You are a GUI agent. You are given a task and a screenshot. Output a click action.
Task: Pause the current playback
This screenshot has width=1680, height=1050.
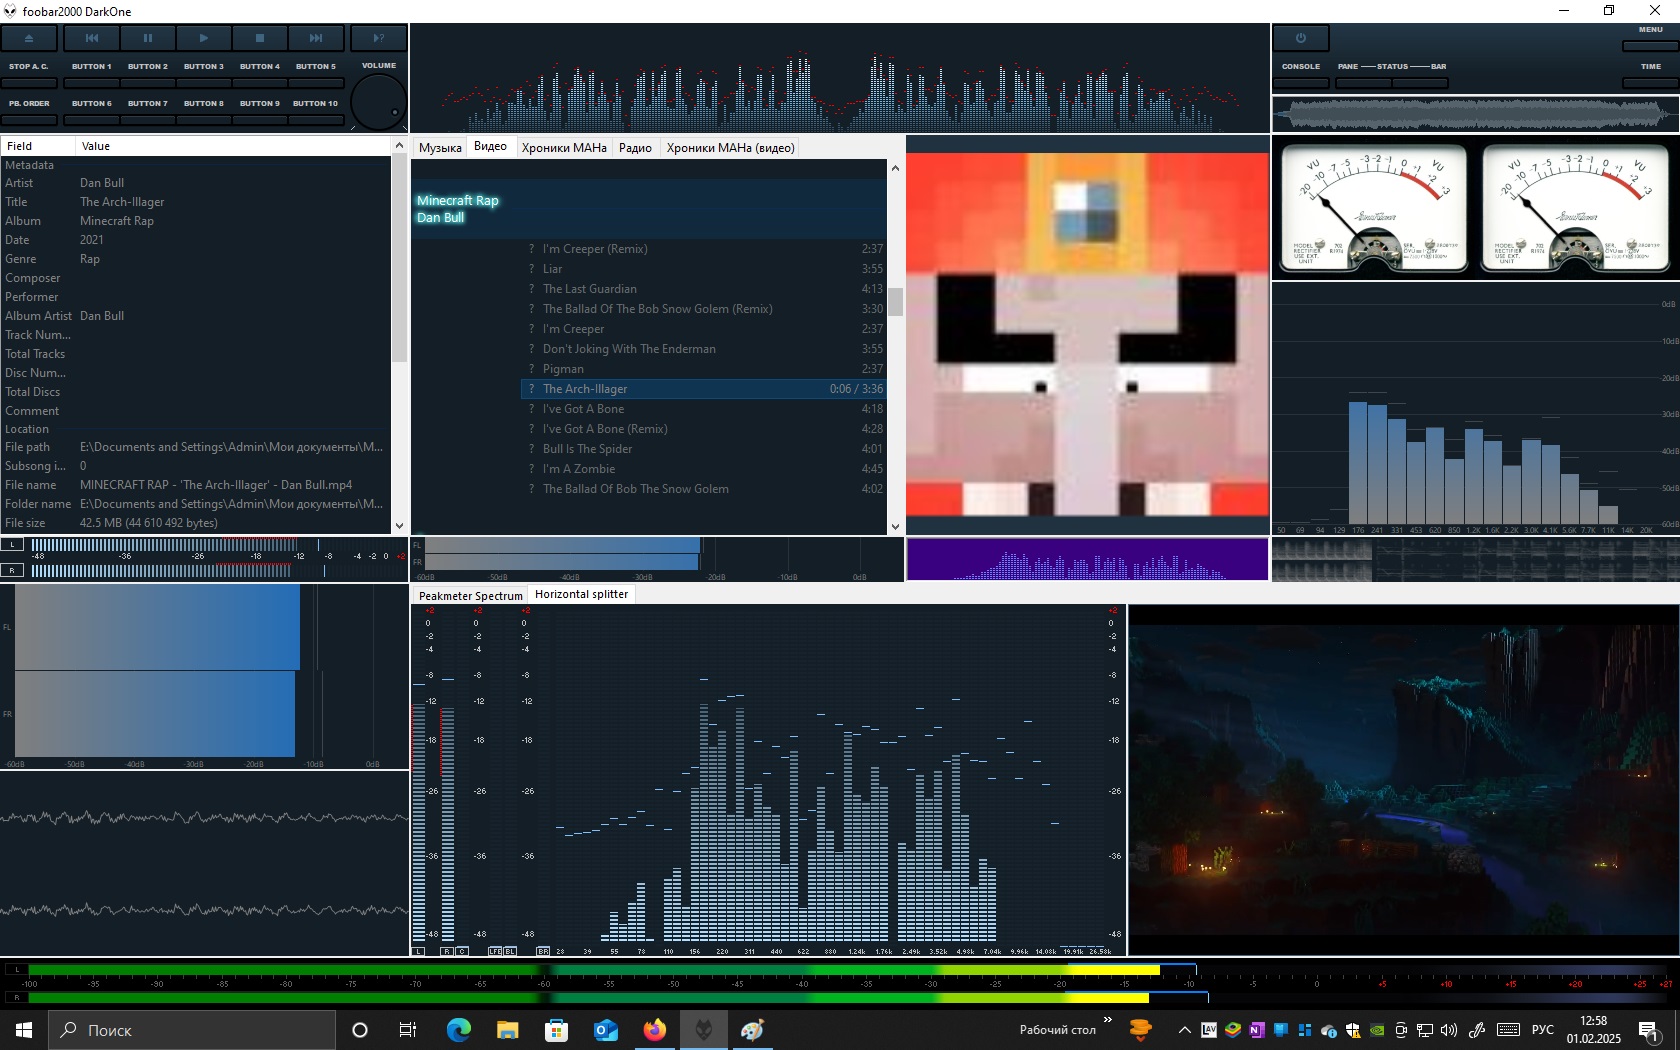tap(148, 38)
